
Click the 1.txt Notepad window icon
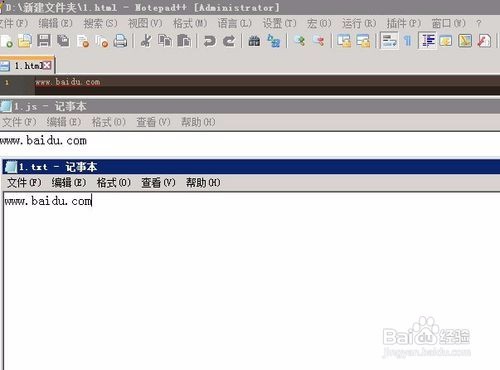click(11, 167)
